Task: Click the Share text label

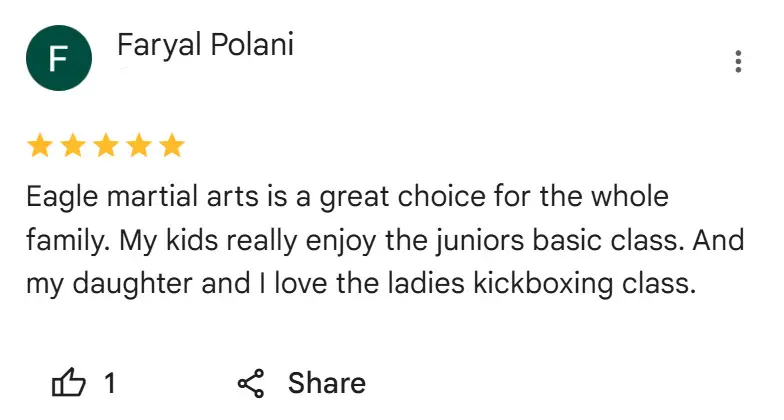Action: point(326,384)
